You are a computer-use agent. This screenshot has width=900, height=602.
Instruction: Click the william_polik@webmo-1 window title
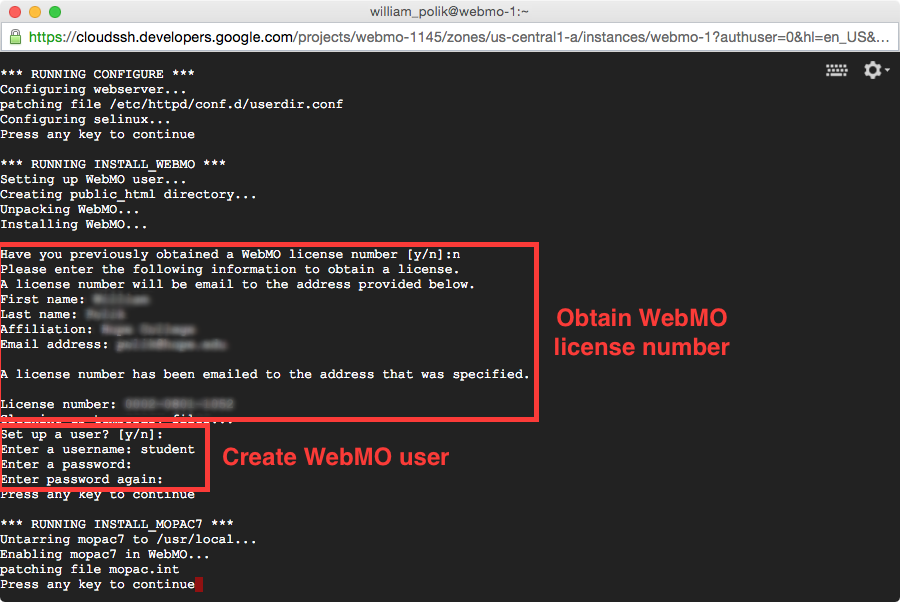point(450,11)
